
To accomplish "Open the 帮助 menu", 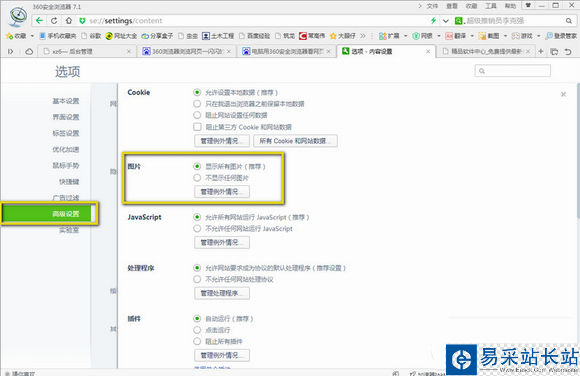I will (x=510, y=6).
